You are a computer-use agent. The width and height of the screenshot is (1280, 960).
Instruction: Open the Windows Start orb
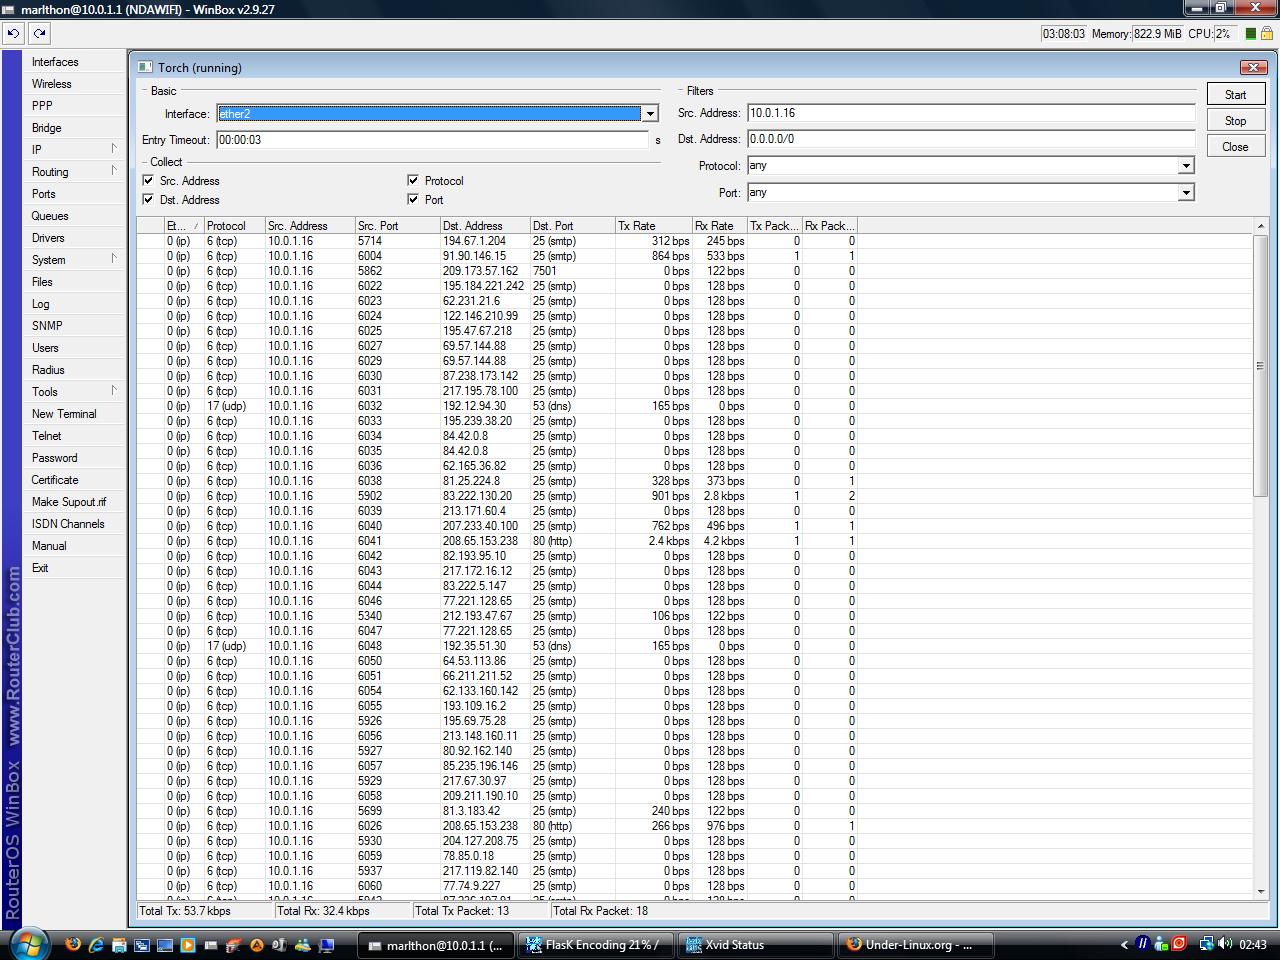[x=29, y=943]
